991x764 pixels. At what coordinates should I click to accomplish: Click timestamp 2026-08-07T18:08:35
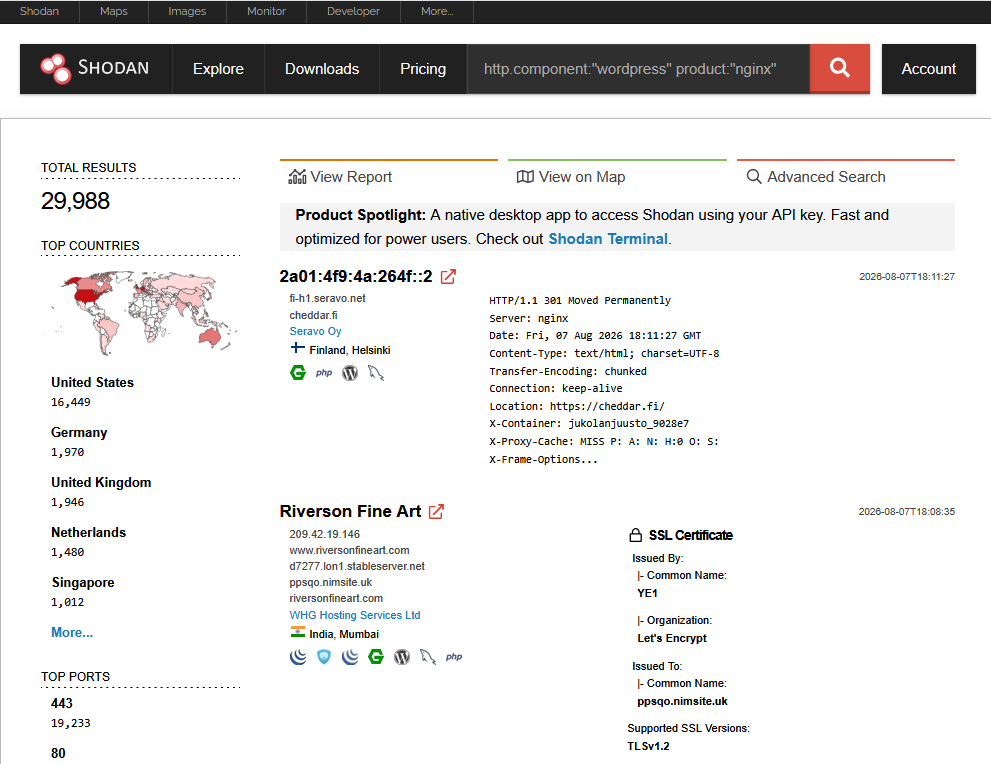click(906, 511)
